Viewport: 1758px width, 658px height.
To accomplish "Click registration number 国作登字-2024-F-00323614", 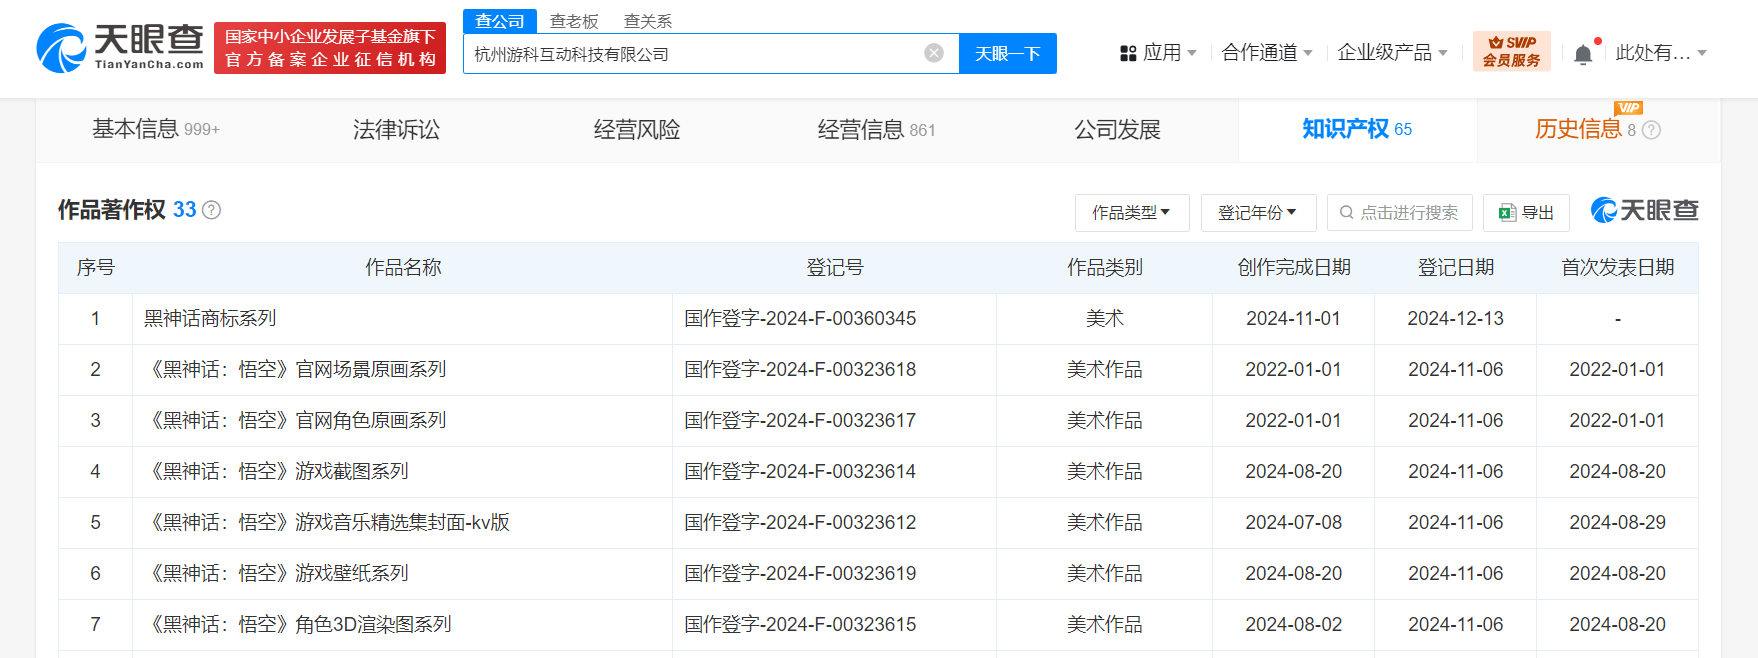I will tap(800, 472).
